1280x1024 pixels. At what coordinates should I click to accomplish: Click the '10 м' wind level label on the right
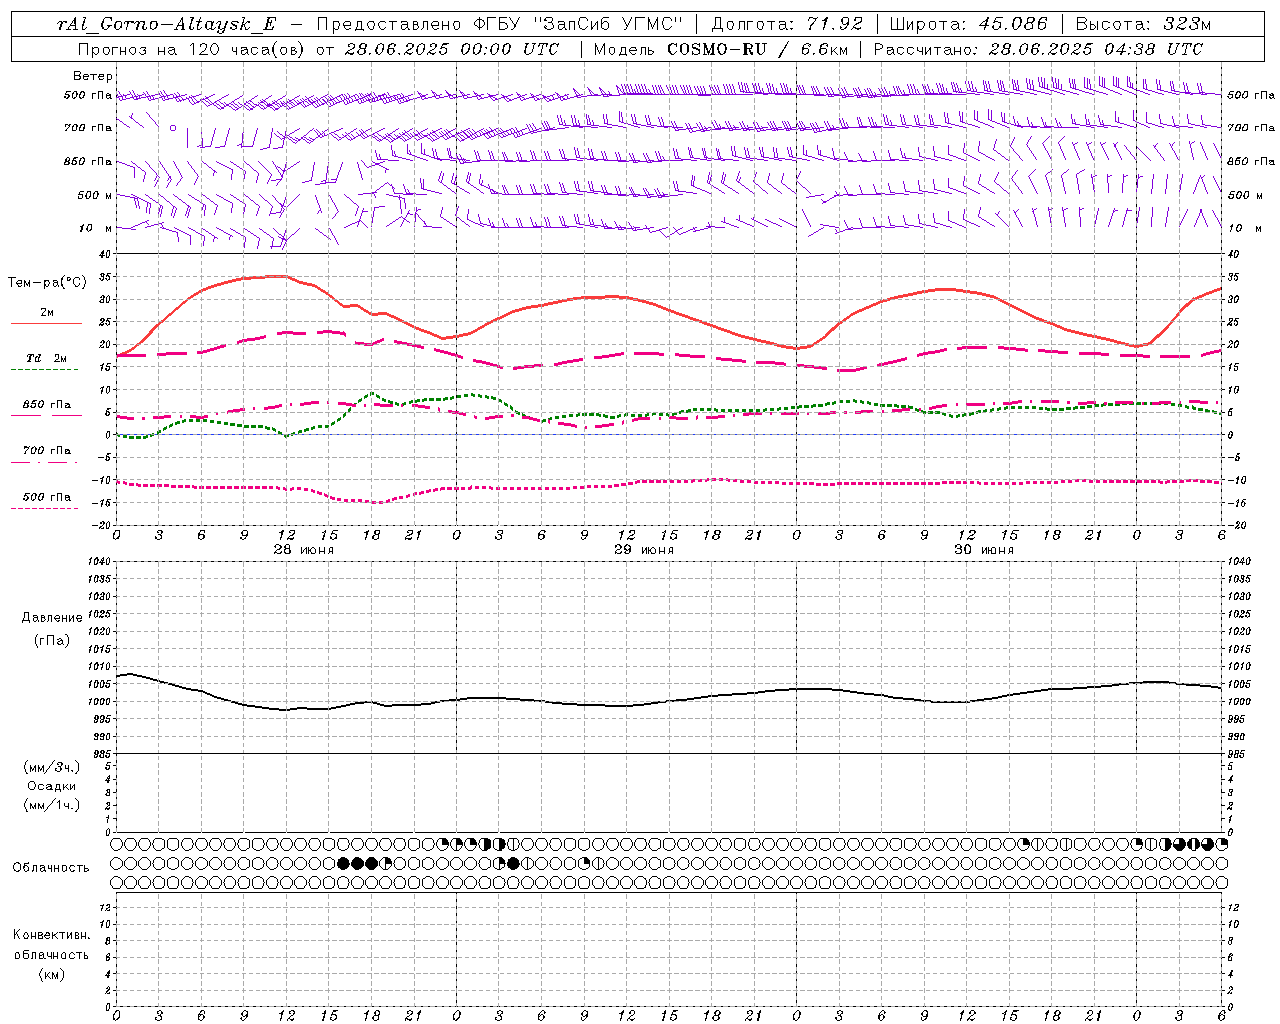tap(1244, 229)
